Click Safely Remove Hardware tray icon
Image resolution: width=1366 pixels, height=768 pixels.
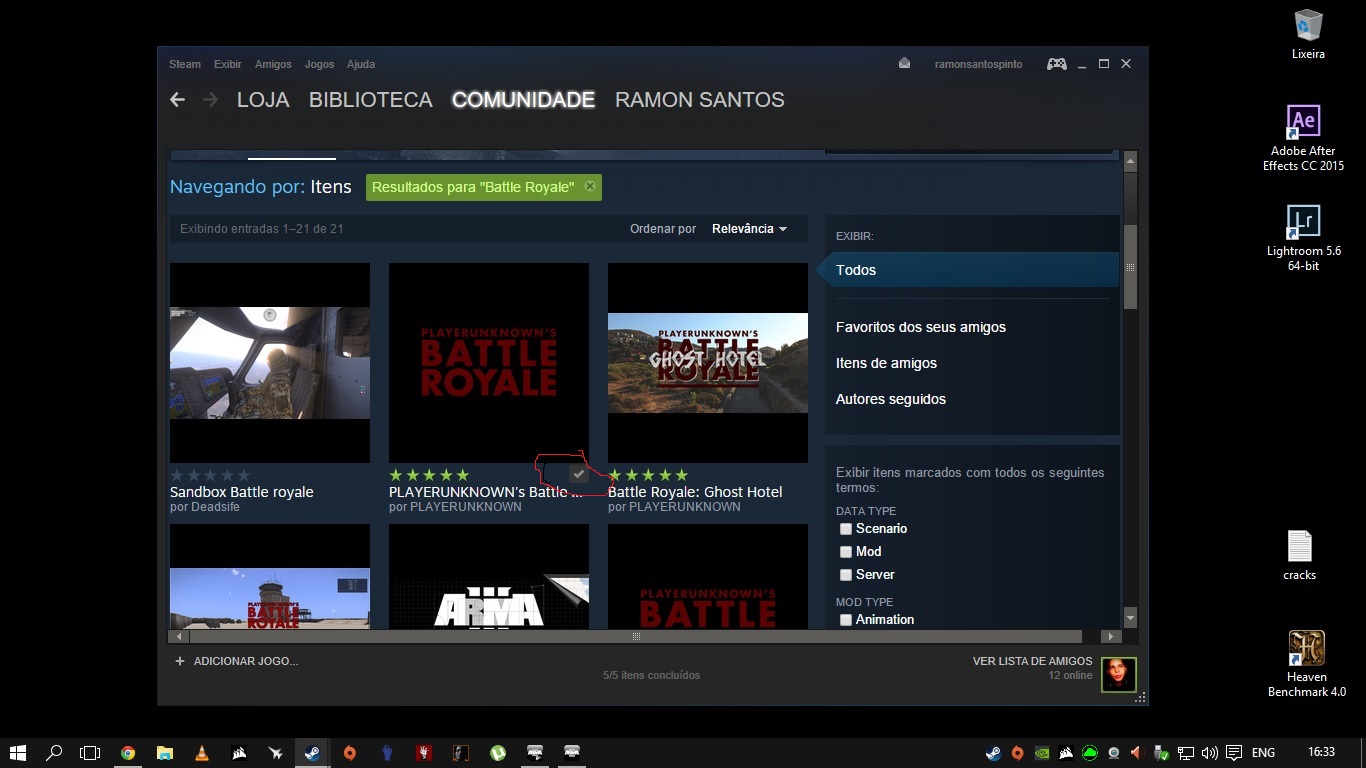click(x=1161, y=753)
